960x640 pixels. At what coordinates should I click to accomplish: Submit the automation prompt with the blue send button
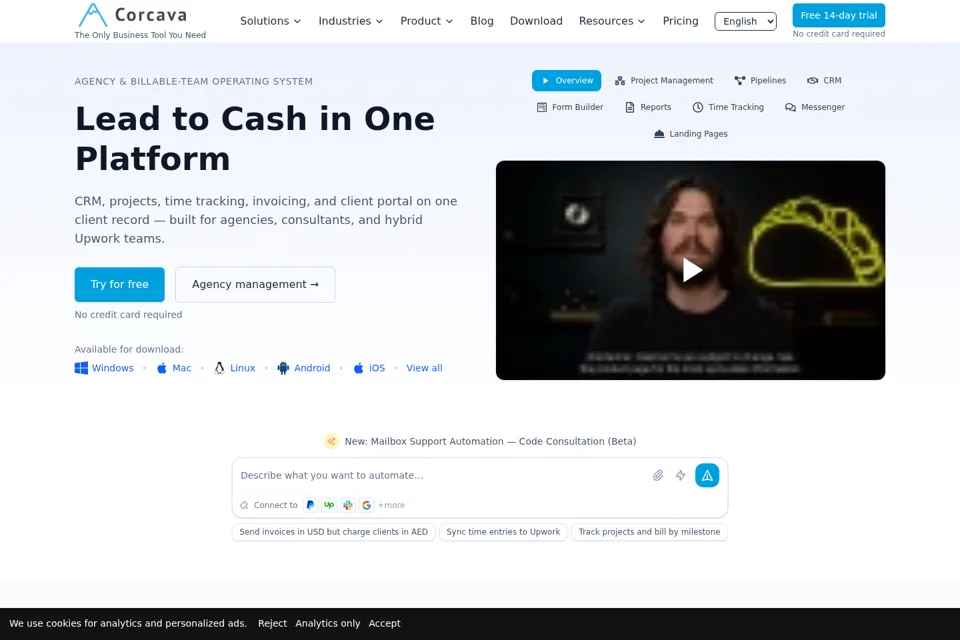707,475
